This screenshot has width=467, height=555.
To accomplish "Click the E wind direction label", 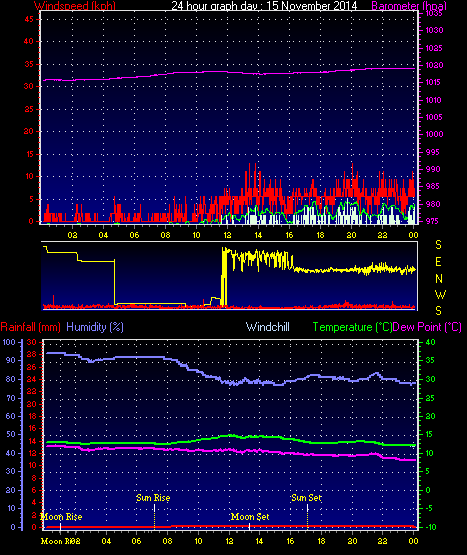I will point(438,262).
